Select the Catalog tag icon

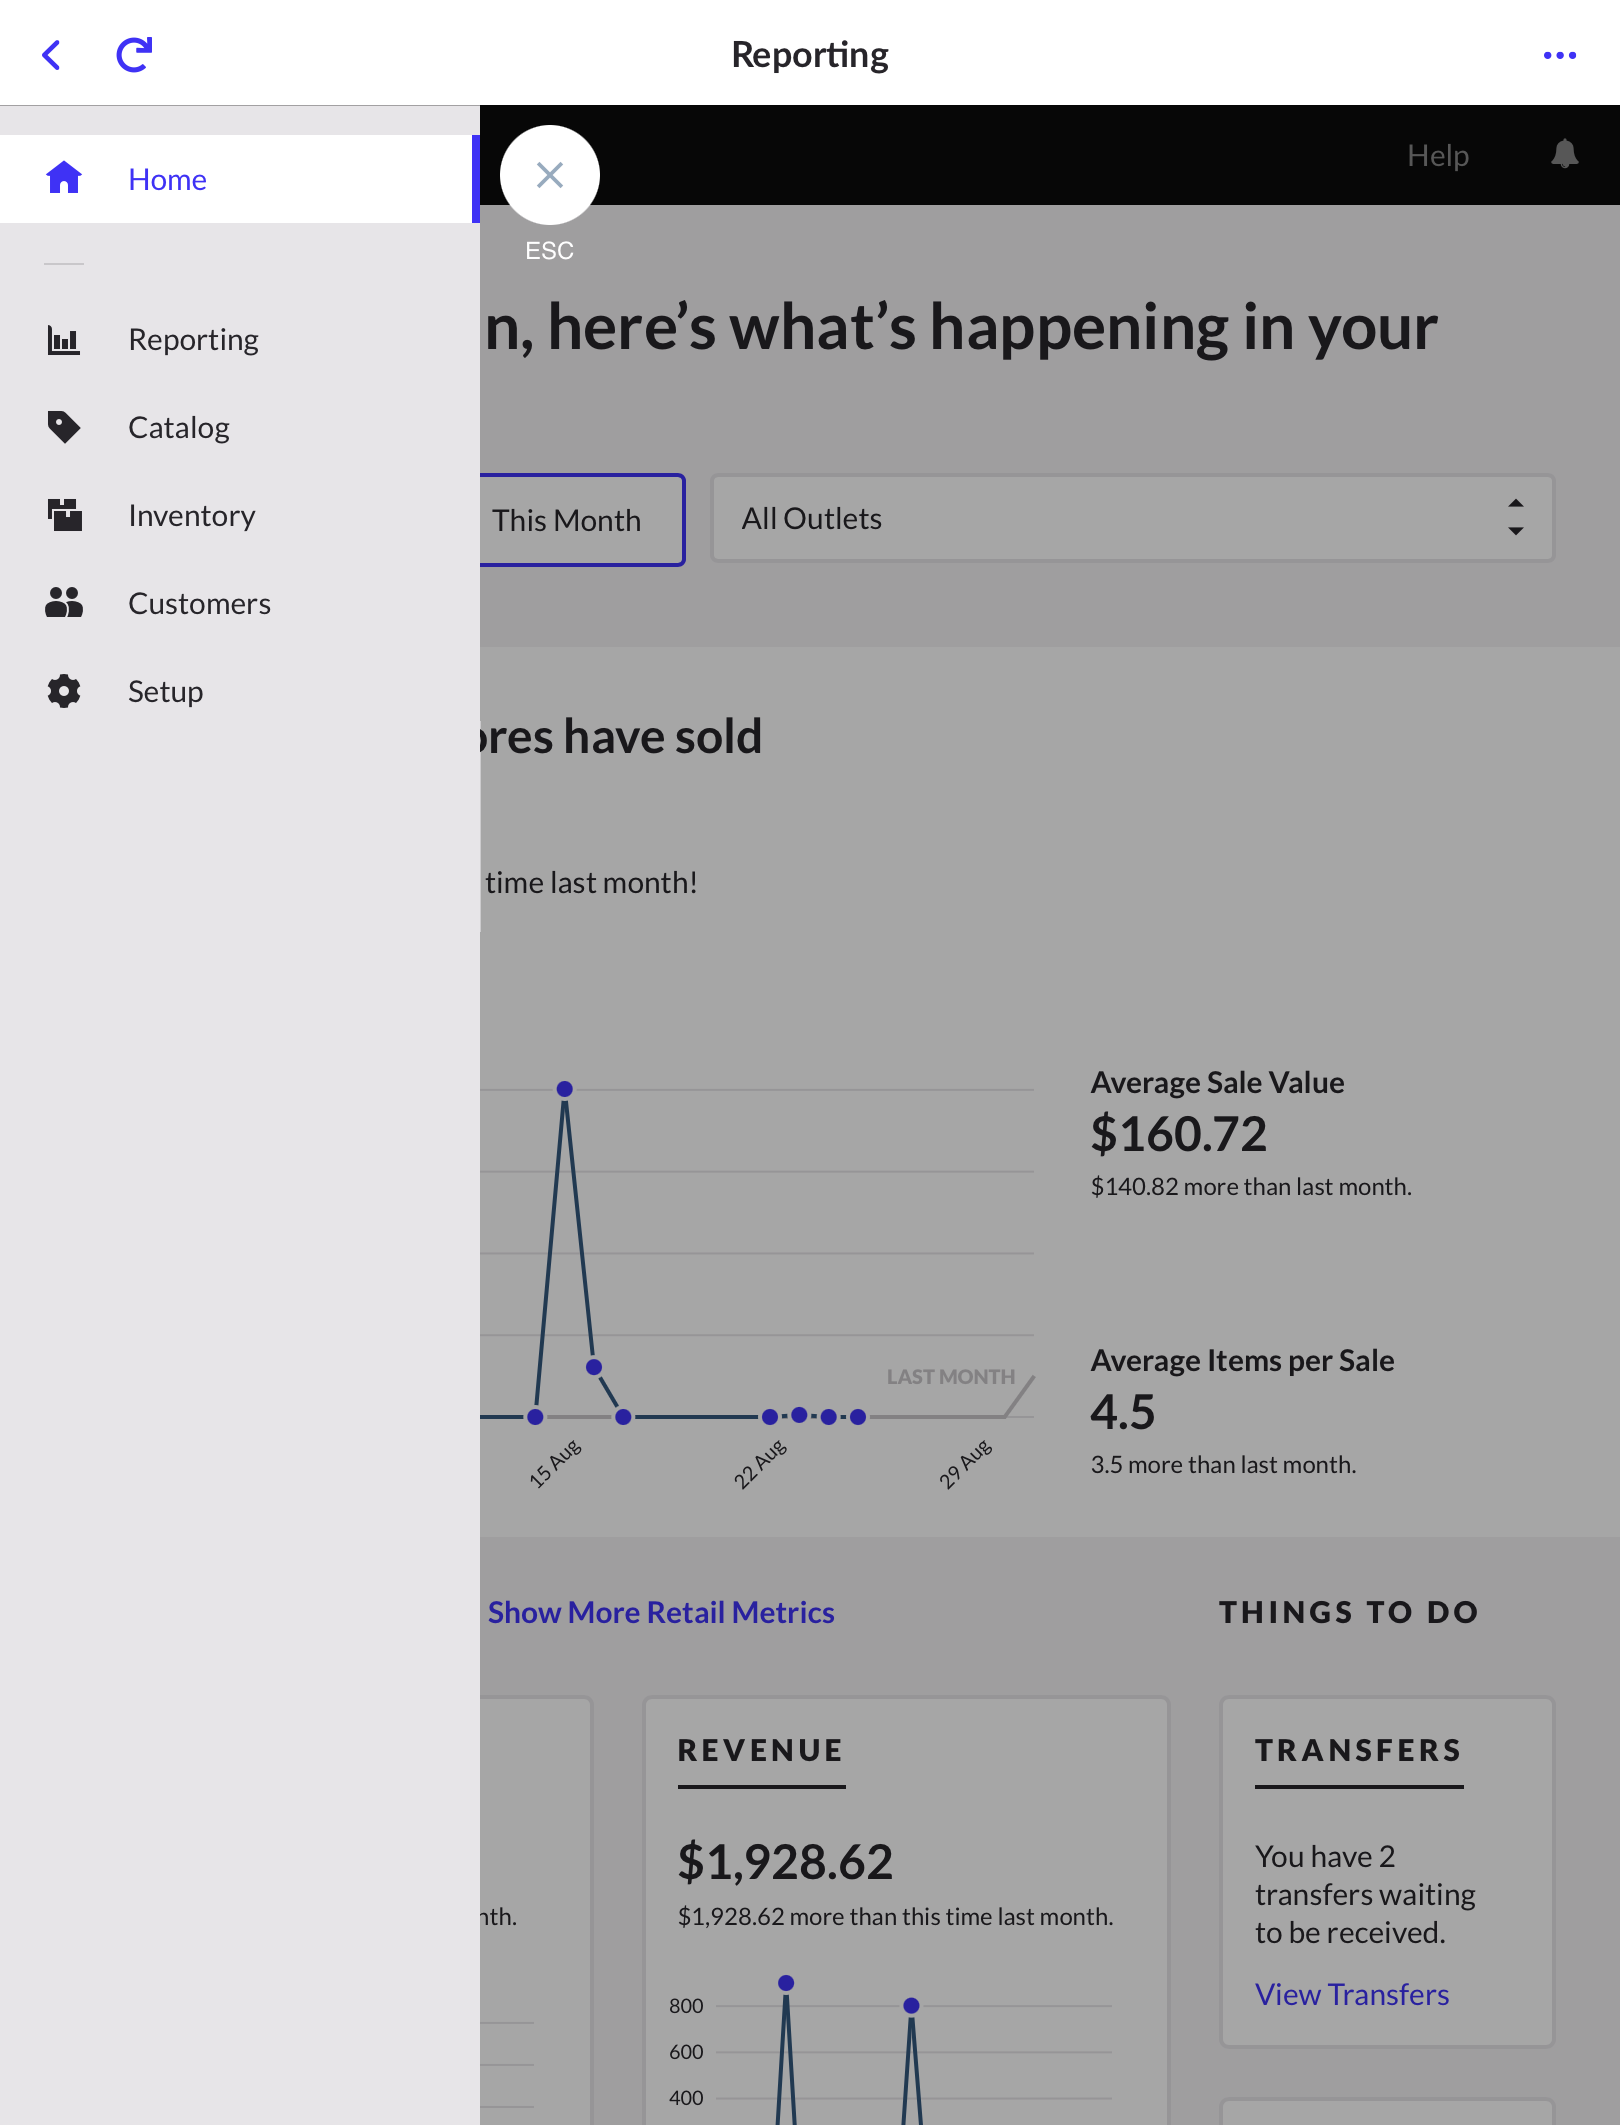click(x=64, y=427)
